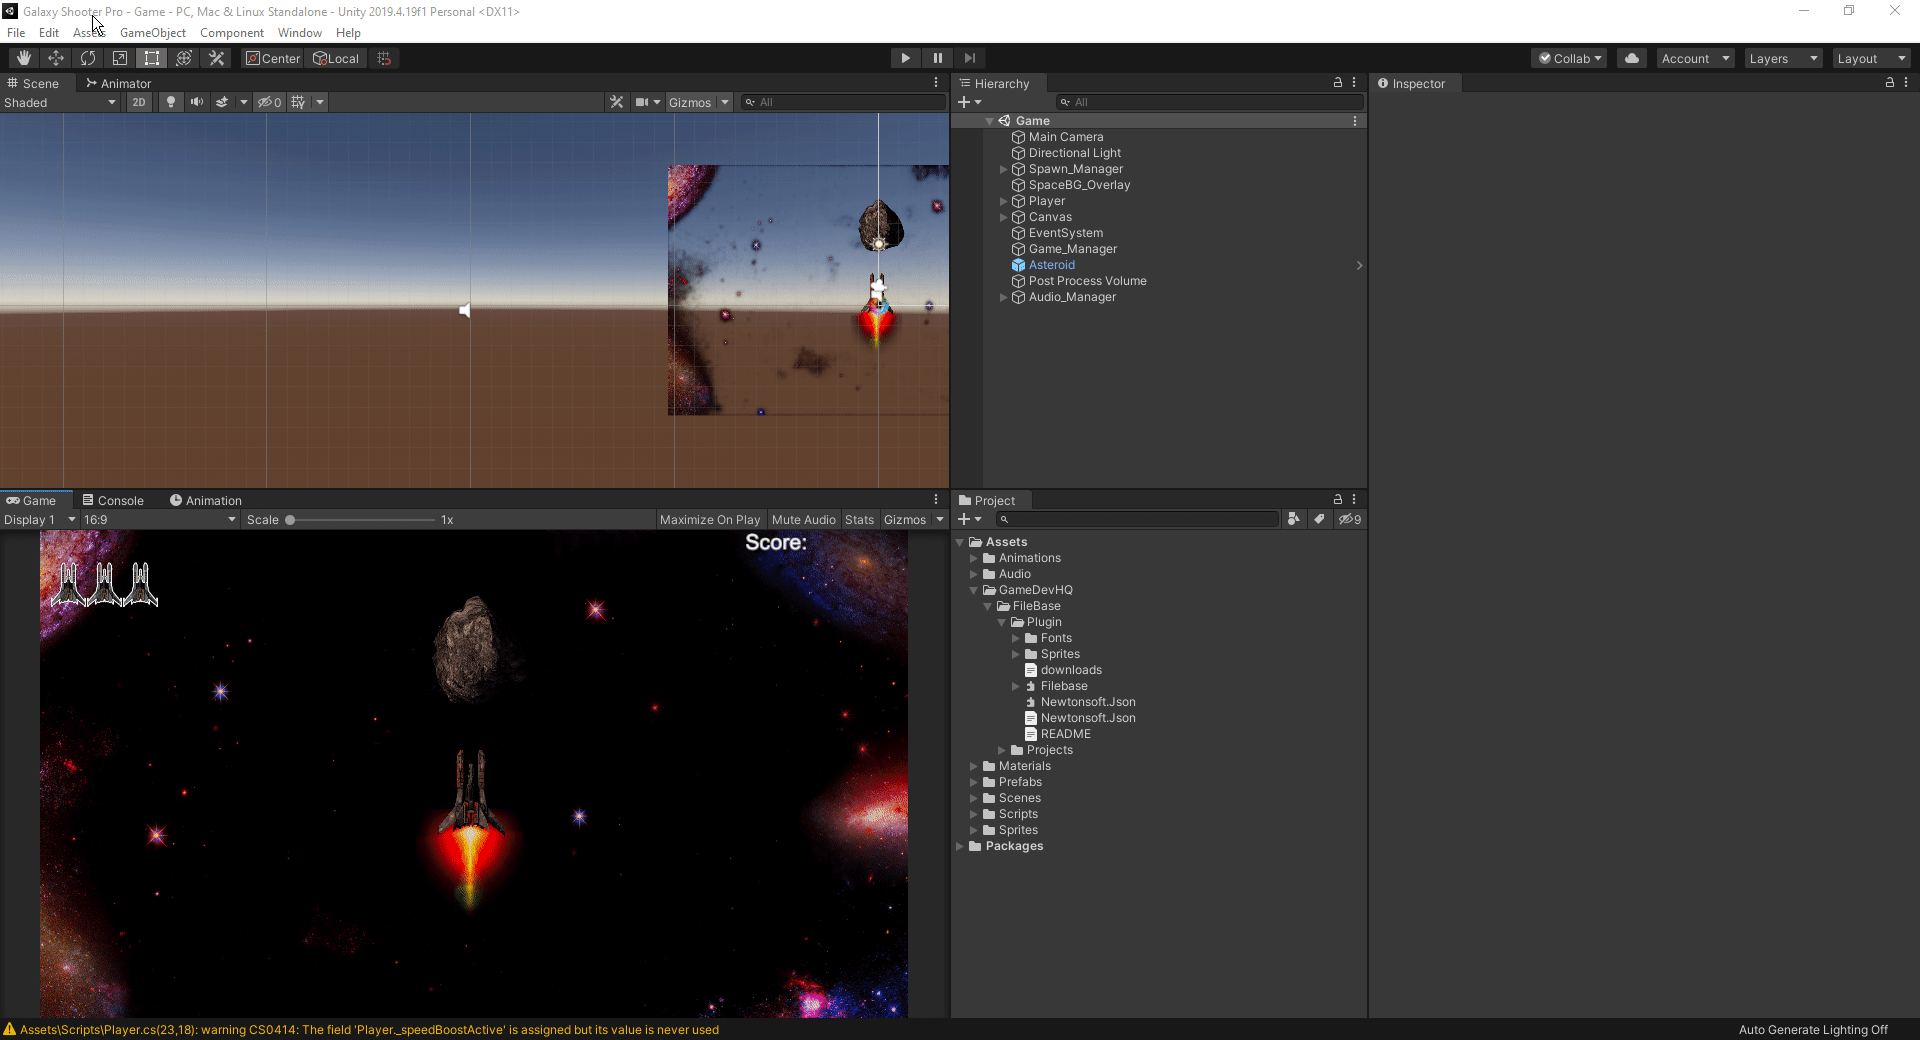
Task: Select Post Process Volume in Hierarchy
Action: 1087,280
